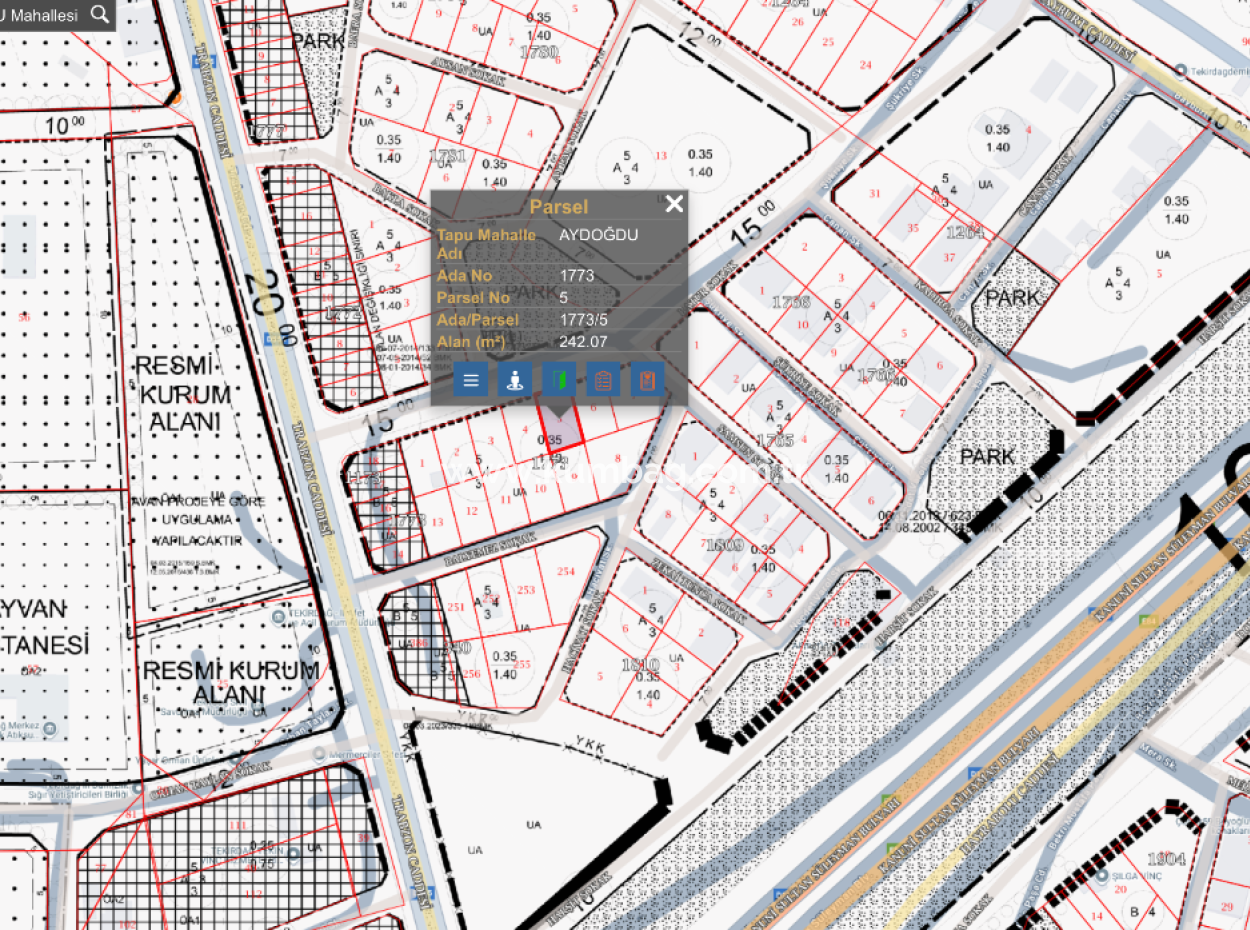Click the sealed document icon in Parsel popup
The height and width of the screenshot is (930, 1250).
click(x=646, y=380)
